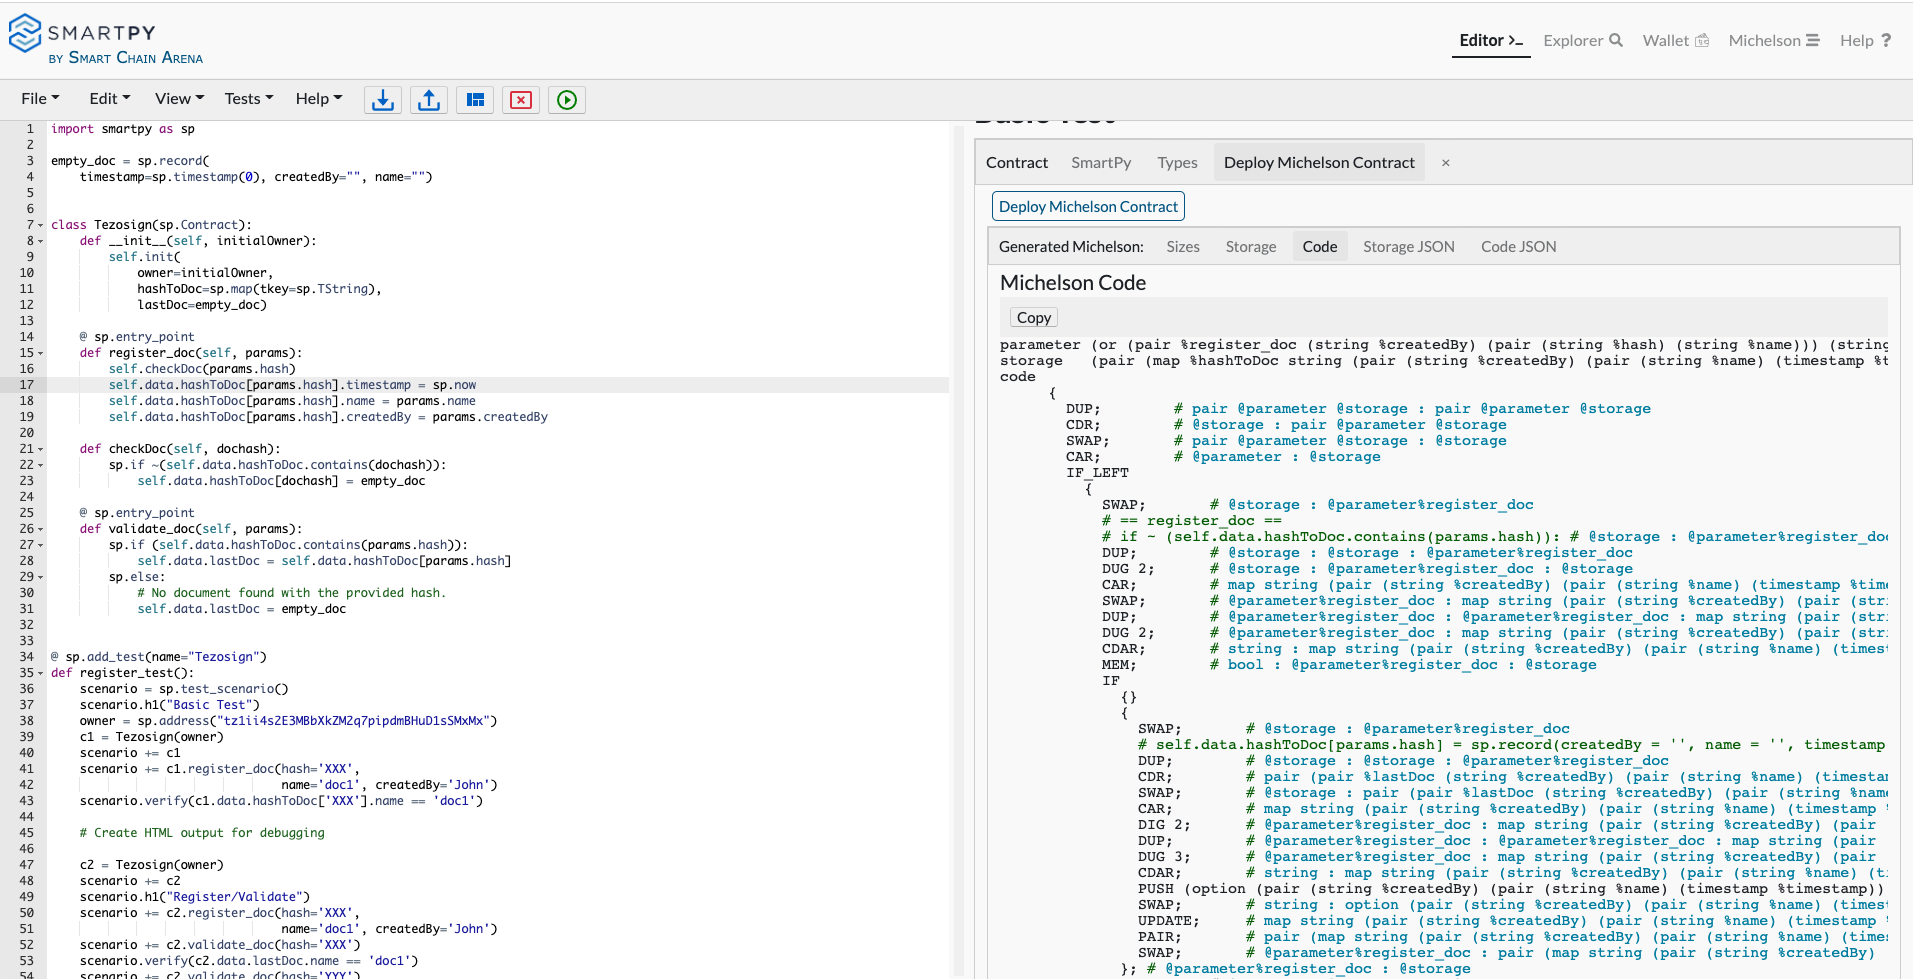
Task: Toggle the split layout icon
Action: coord(475,100)
